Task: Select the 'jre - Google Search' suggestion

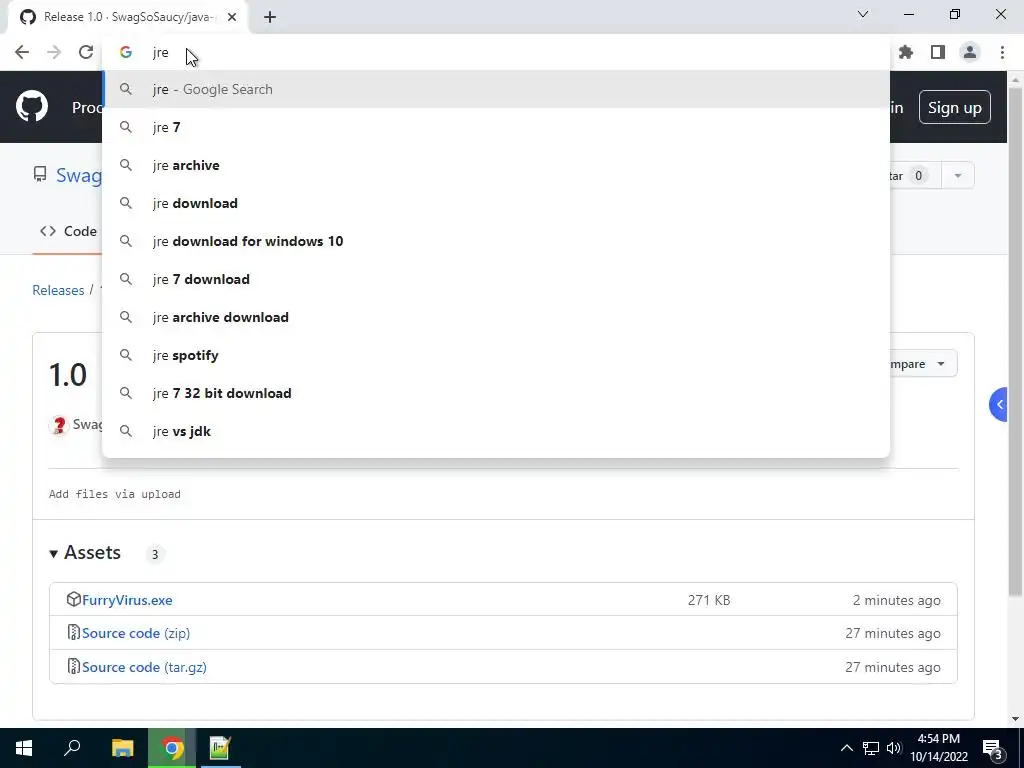Action: coord(496,89)
